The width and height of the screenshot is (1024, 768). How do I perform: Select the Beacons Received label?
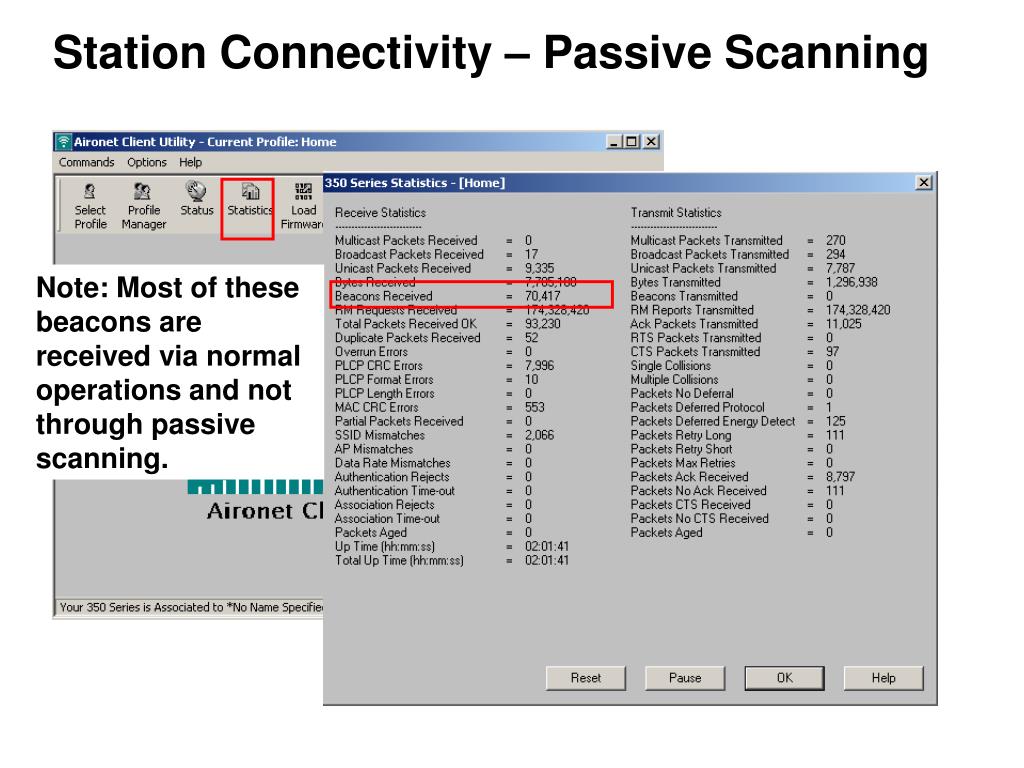click(383, 296)
